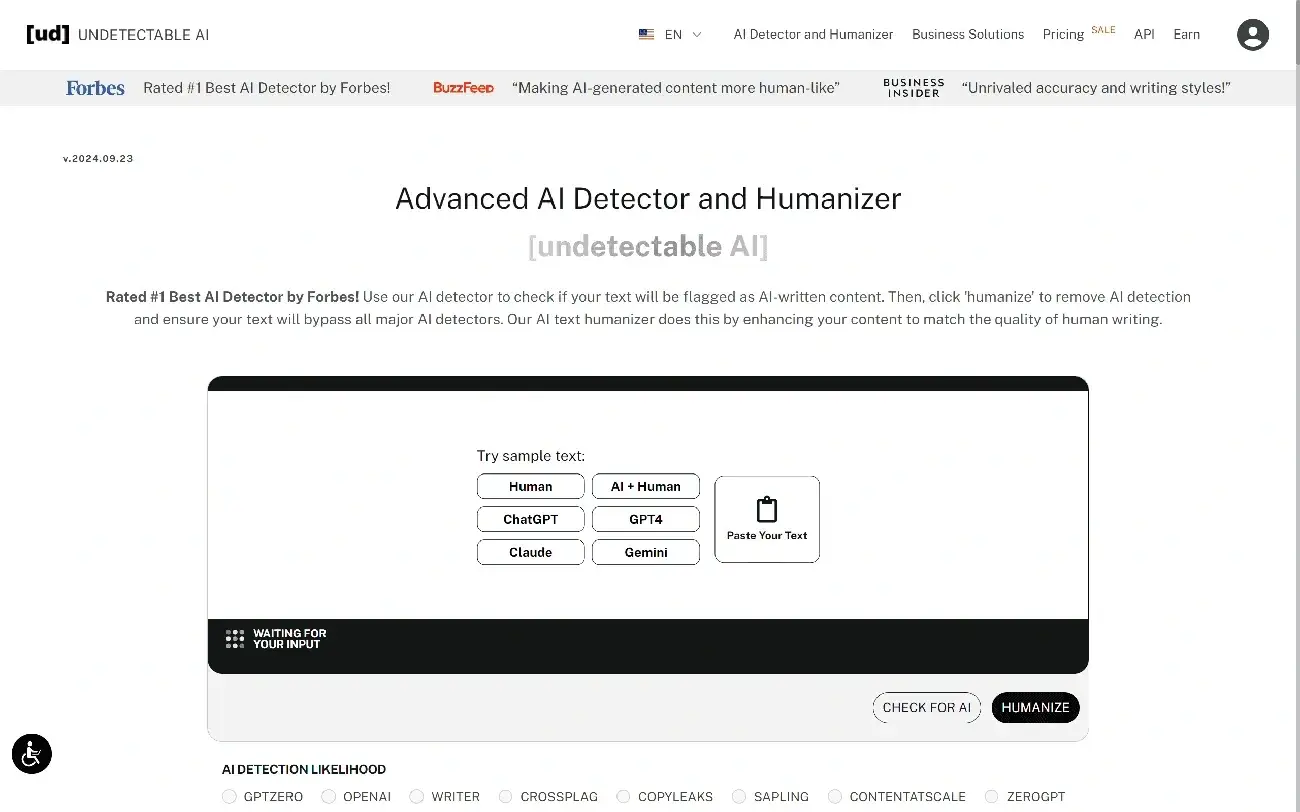Click the 'AI DETECTION LIKELIHOOD' label
The image size is (1300, 812).
click(304, 770)
